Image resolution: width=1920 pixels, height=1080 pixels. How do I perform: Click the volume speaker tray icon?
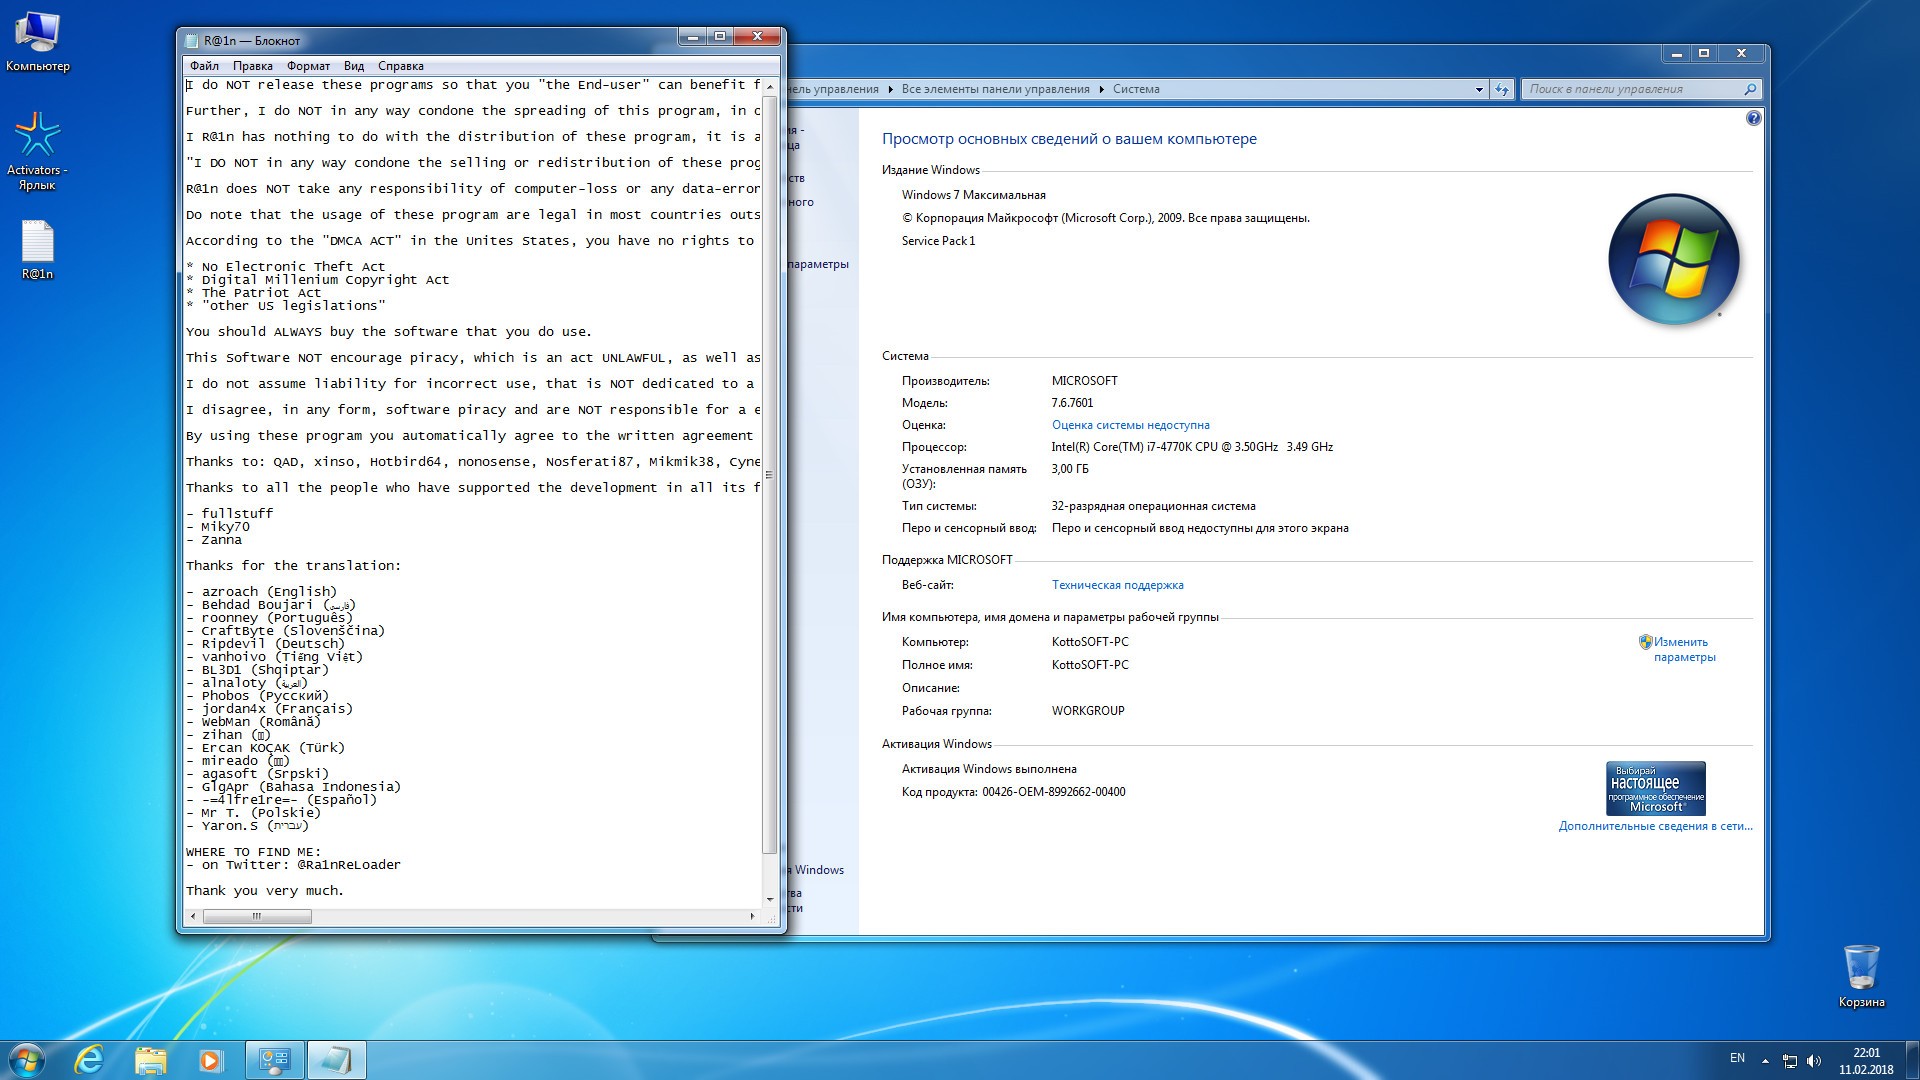click(1814, 1061)
